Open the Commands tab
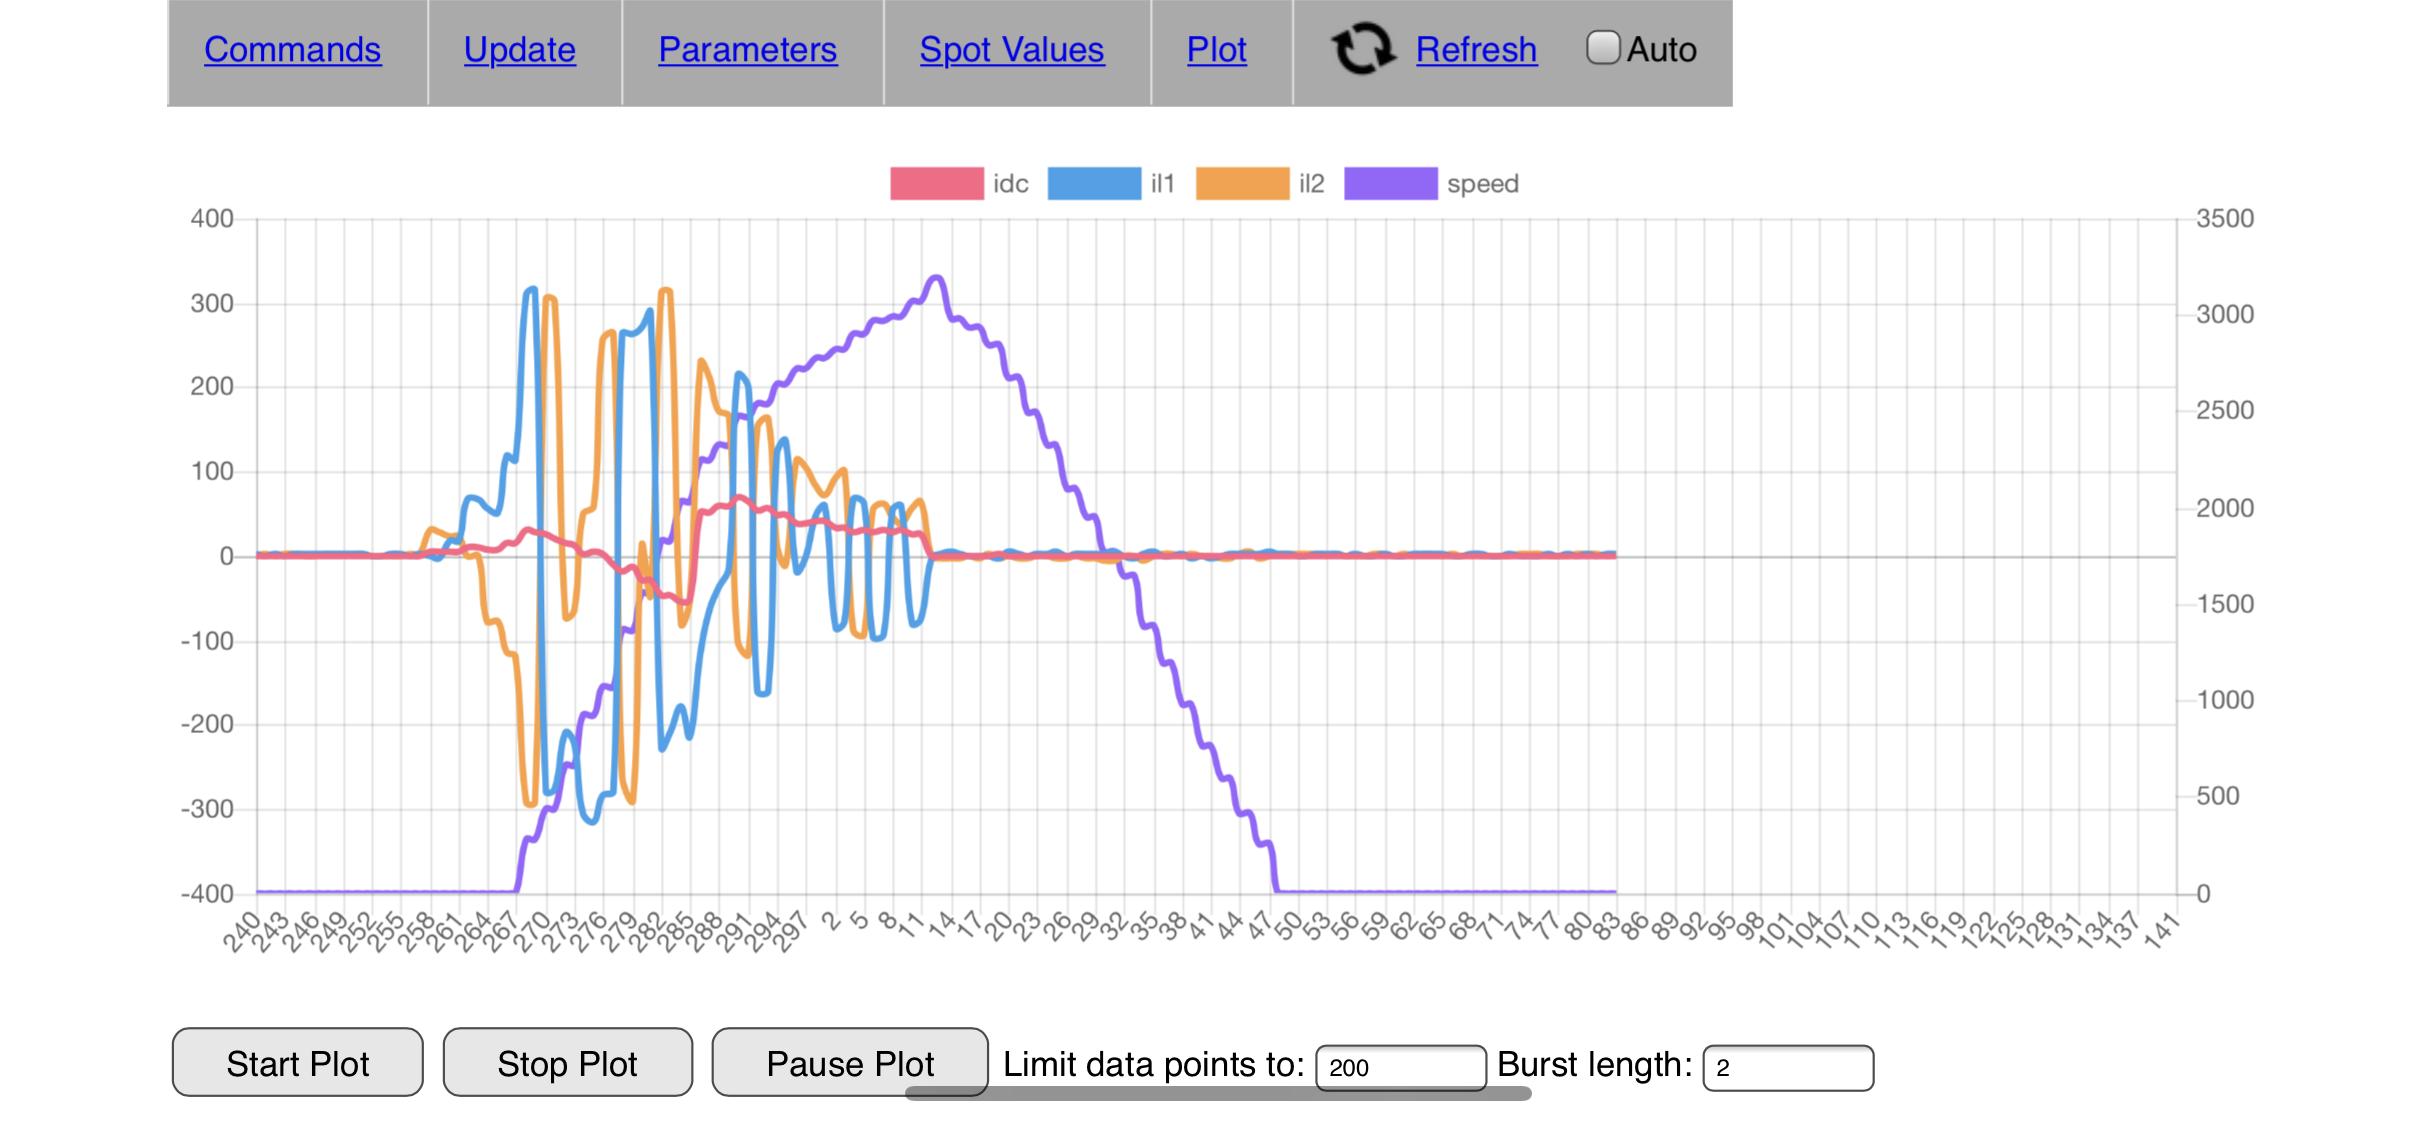The width and height of the screenshot is (2436, 1125). pyautogui.click(x=292, y=50)
